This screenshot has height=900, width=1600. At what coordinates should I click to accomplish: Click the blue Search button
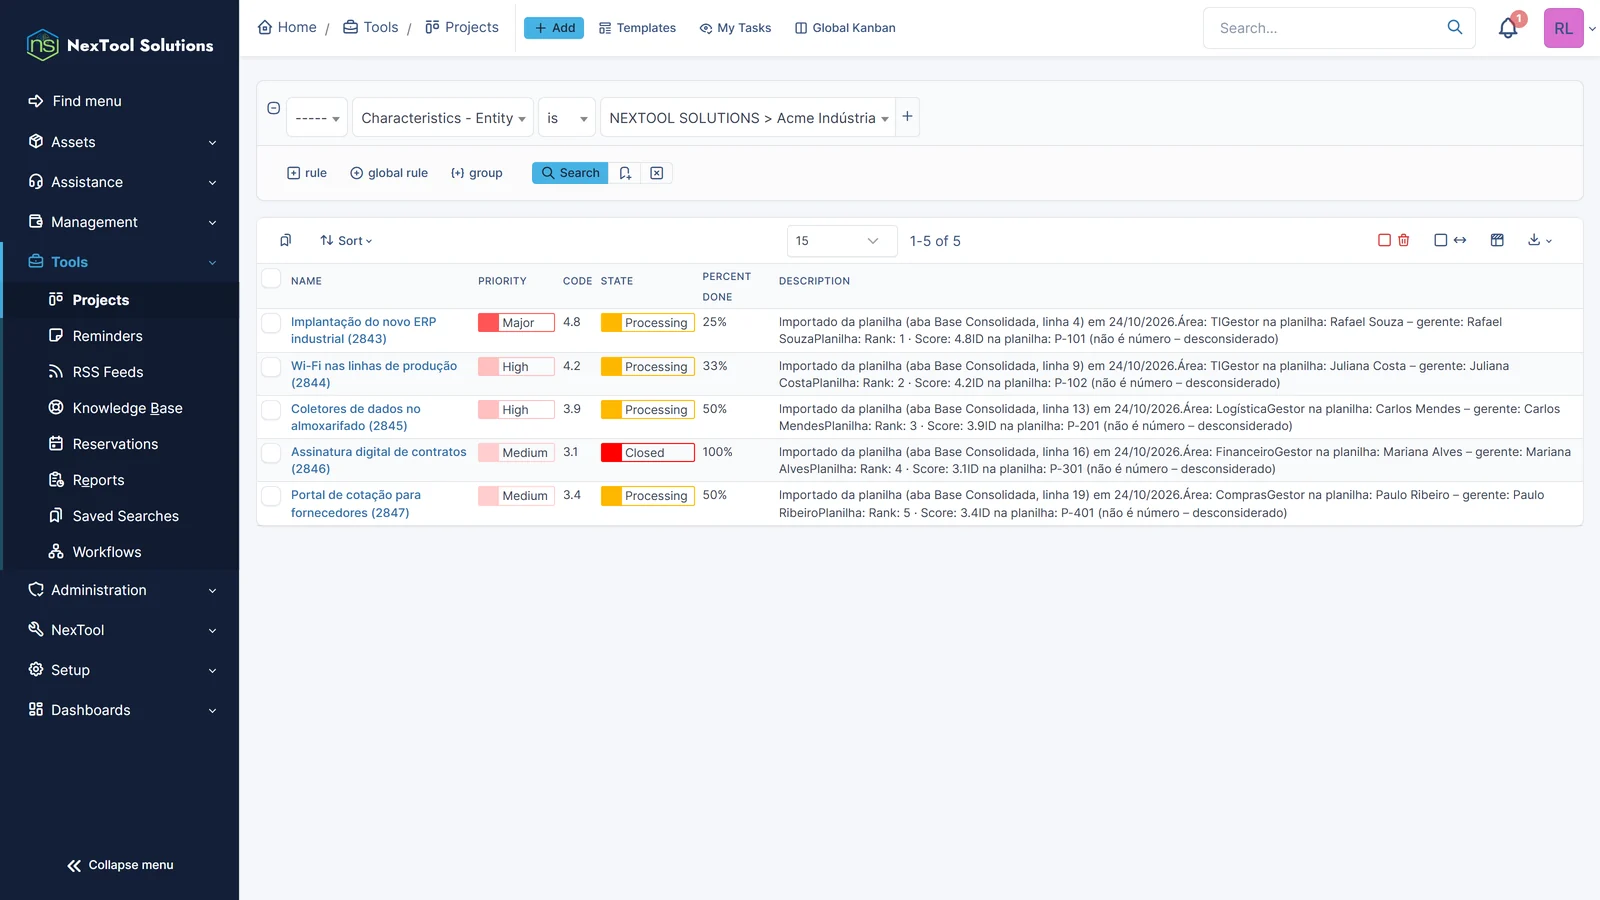click(x=570, y=173)
